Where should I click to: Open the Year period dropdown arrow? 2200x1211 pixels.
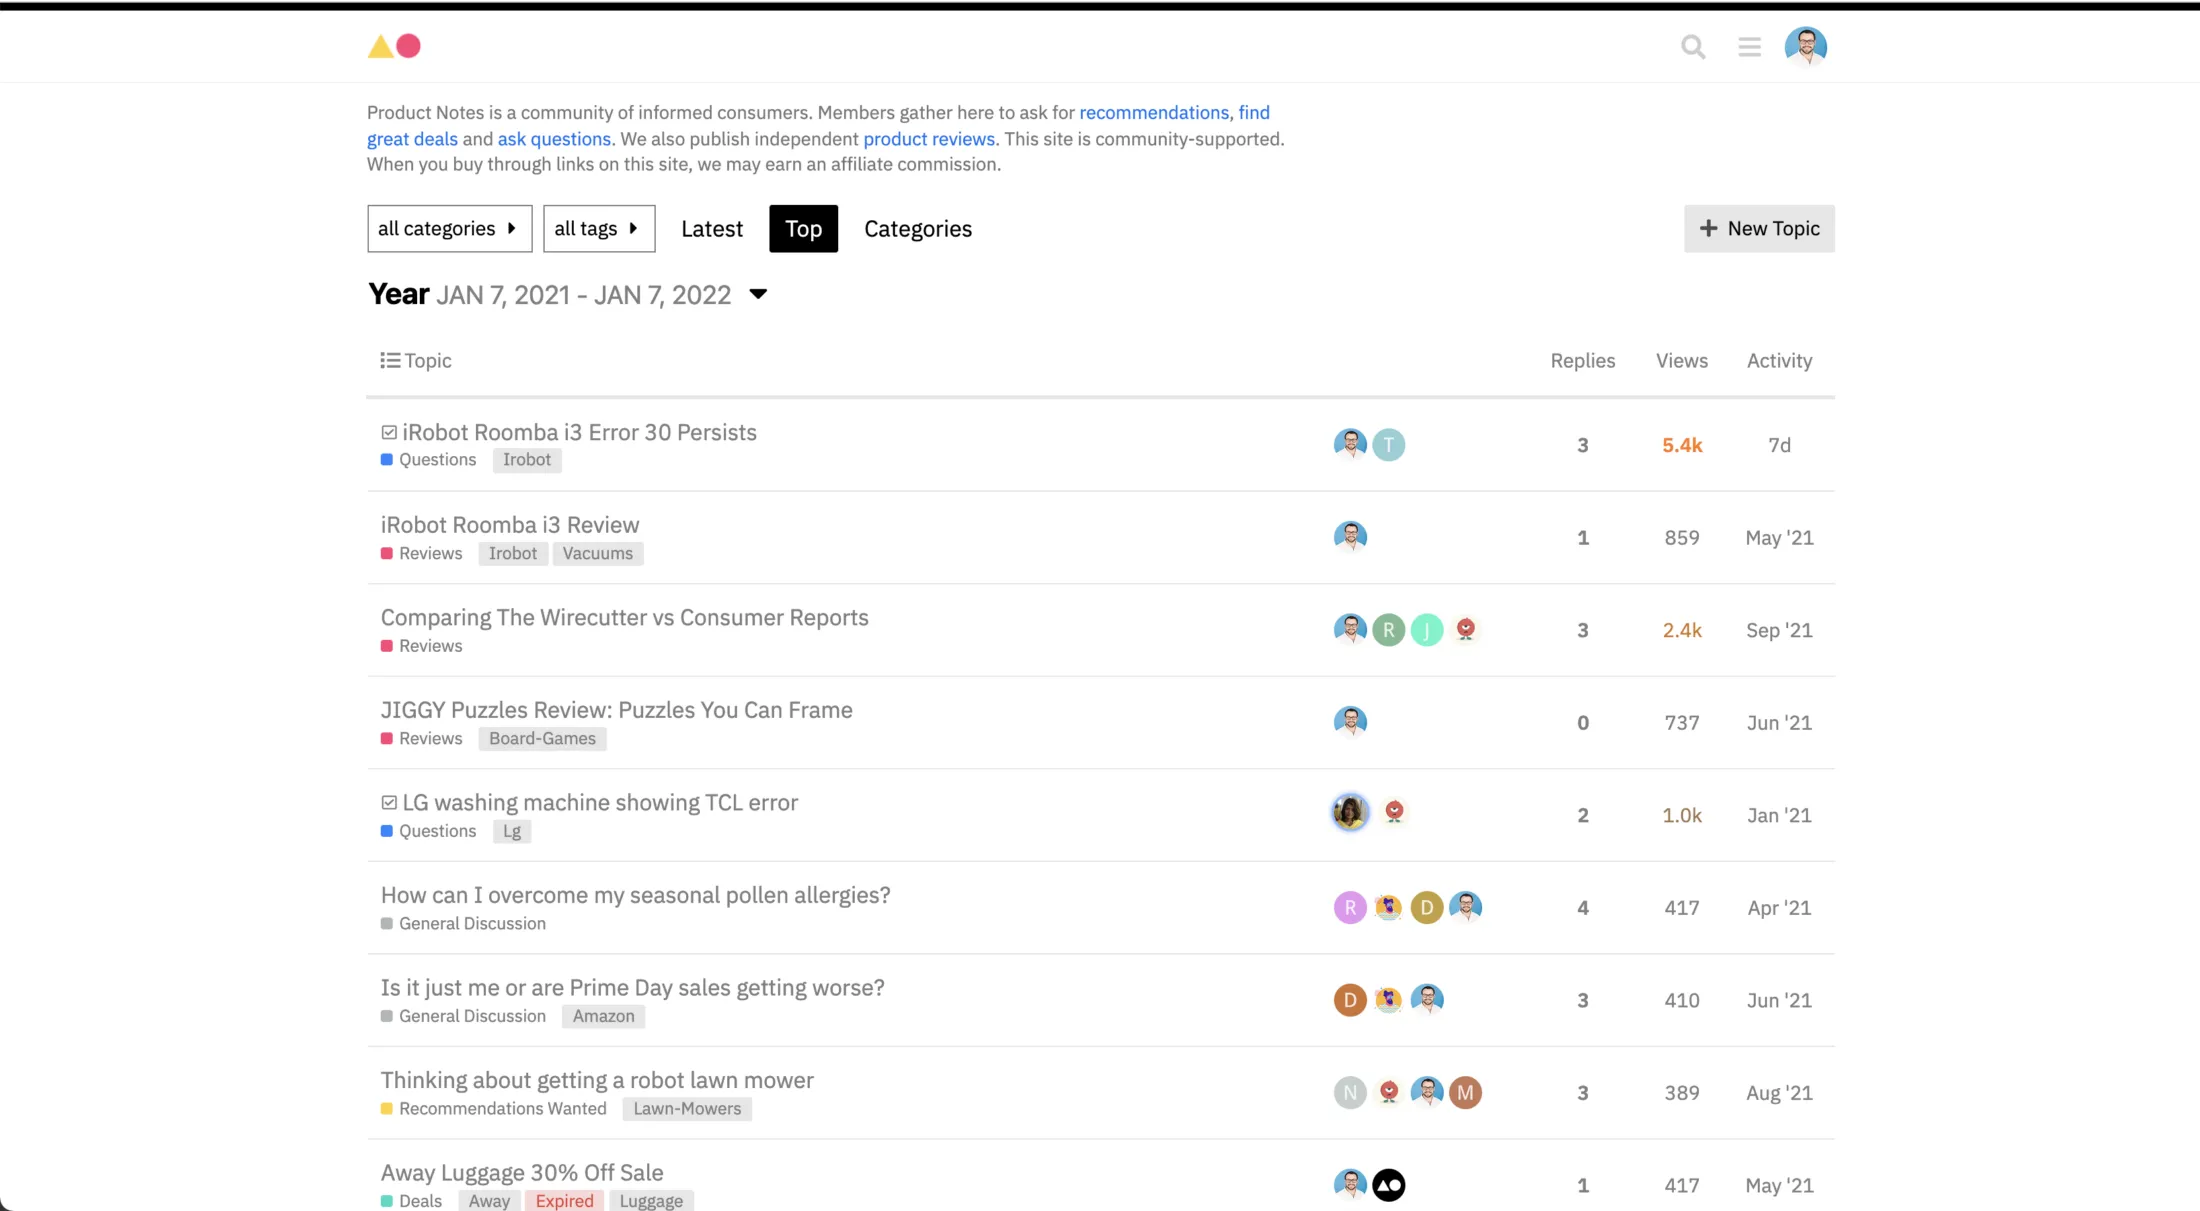pyautogui.click(x=758, y=294)
